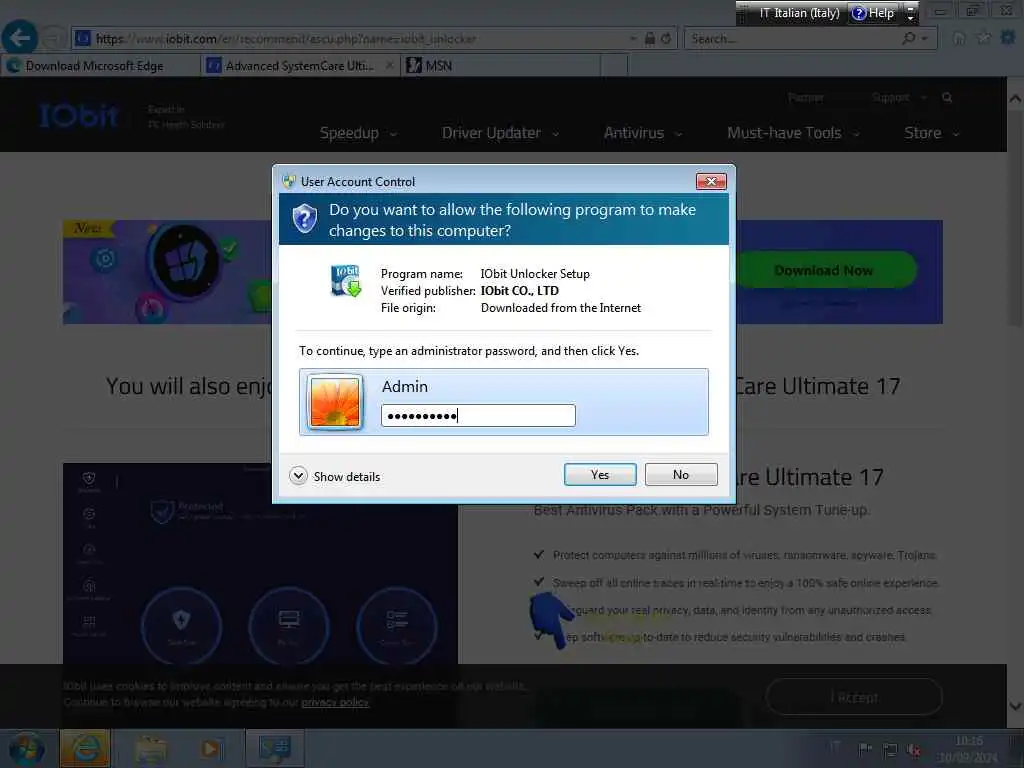Open the Speedup menu on IObit site

(358, 133)
